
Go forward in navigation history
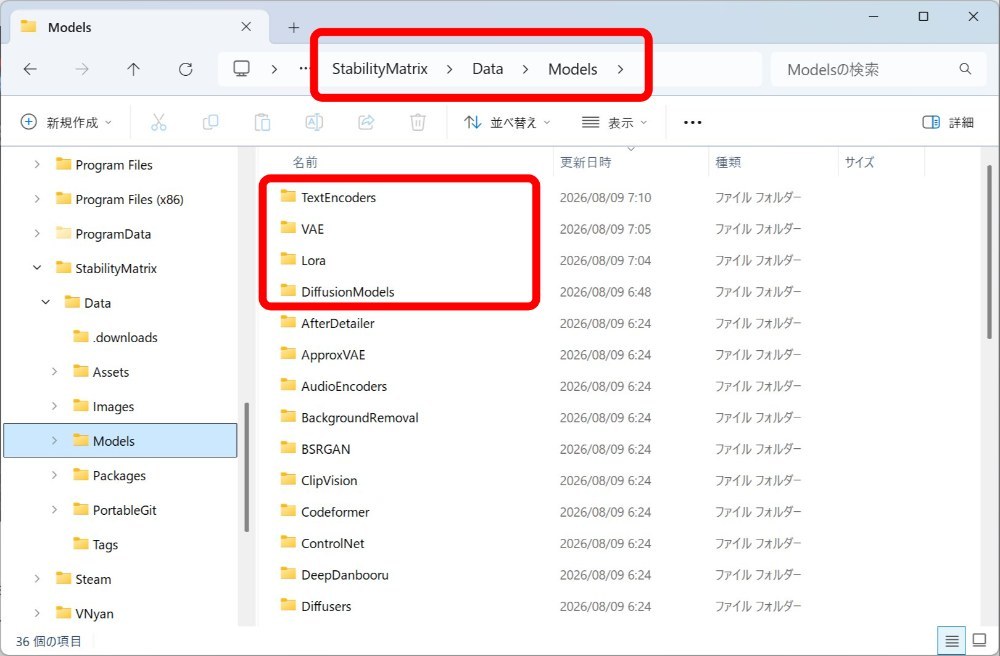82,69
